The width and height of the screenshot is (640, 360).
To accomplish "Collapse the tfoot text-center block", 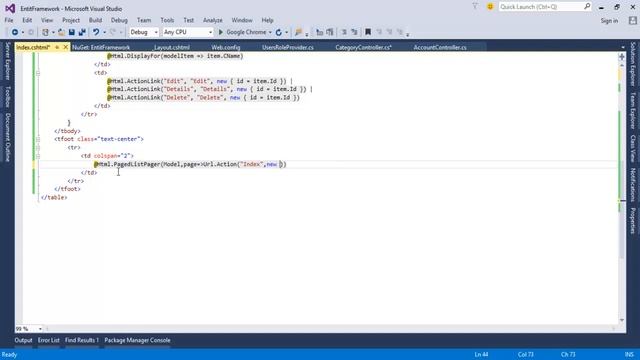I will (x=38, y=140).
